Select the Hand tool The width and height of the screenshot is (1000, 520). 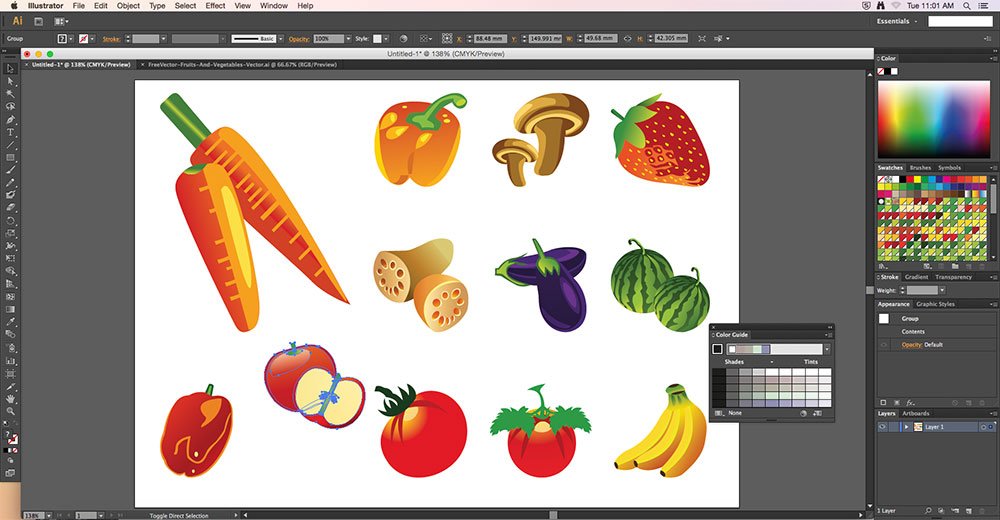pyautogui.click(x=10, y=399)
